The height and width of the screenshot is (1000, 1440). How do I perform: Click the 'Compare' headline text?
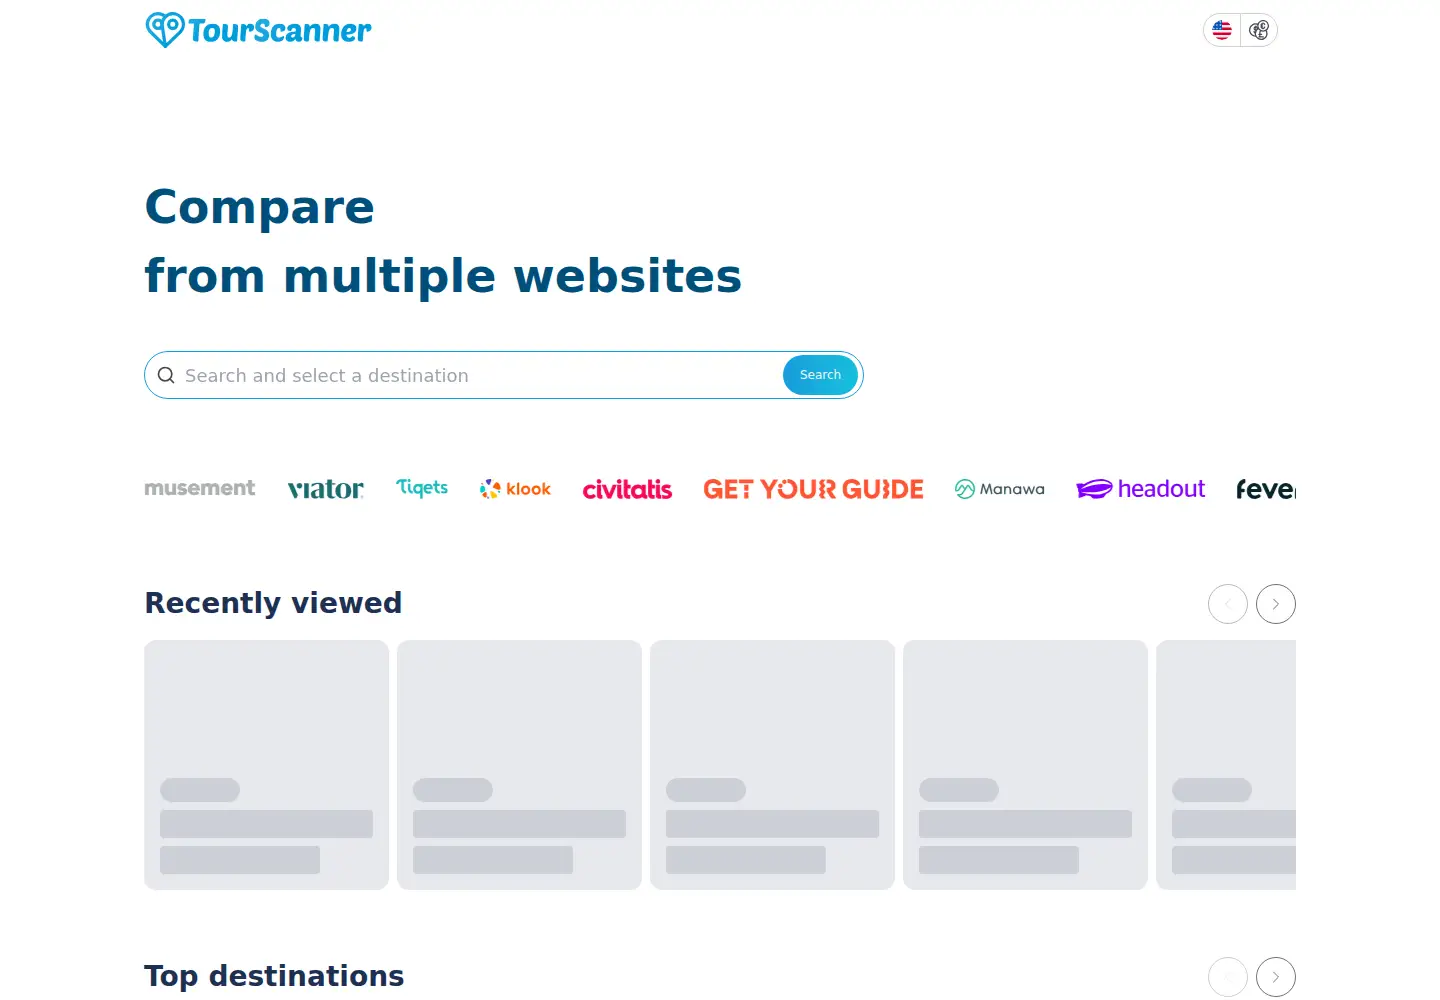tap(260, 208)
